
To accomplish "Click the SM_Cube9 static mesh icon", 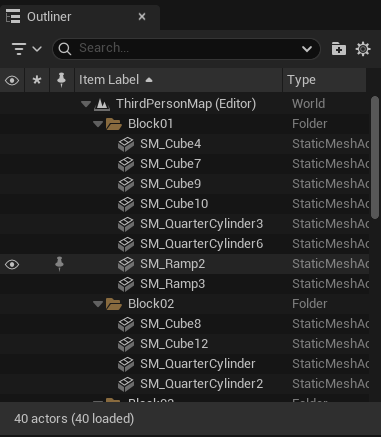I will tap(126, 184).
